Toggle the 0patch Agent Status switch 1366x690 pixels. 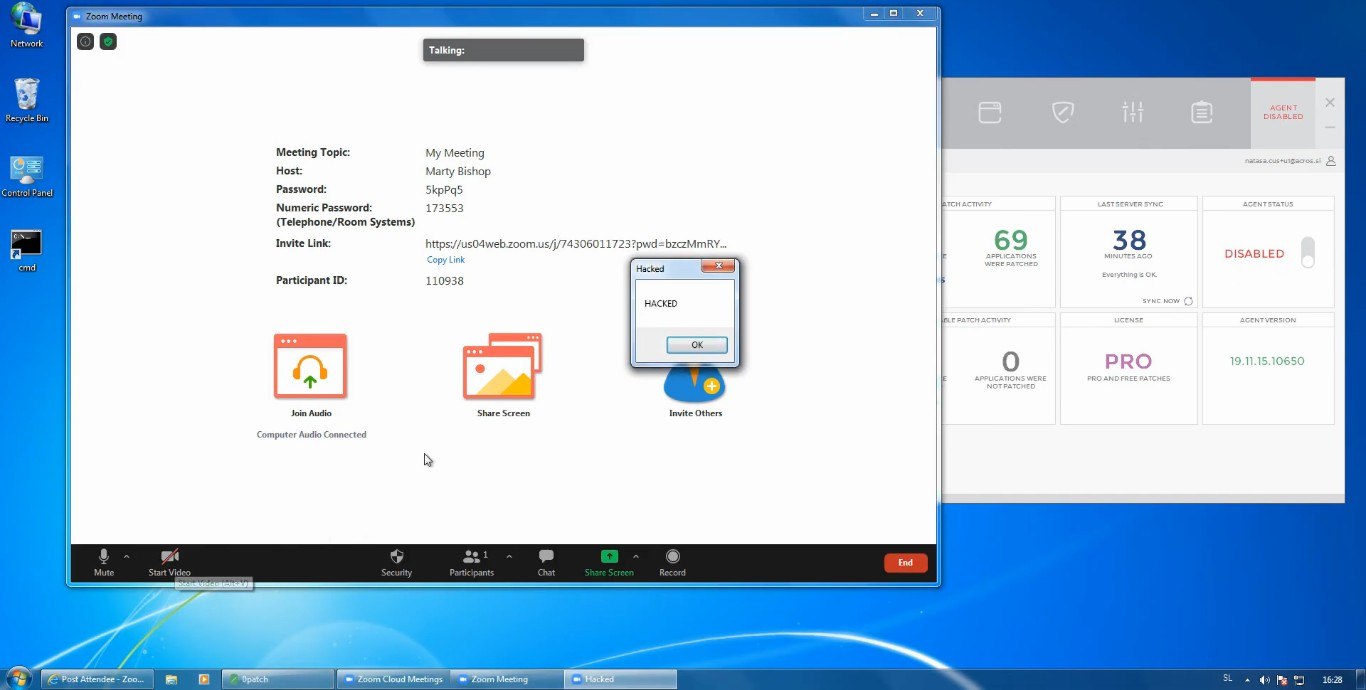pyautogui.click(x=1308, y=253)
